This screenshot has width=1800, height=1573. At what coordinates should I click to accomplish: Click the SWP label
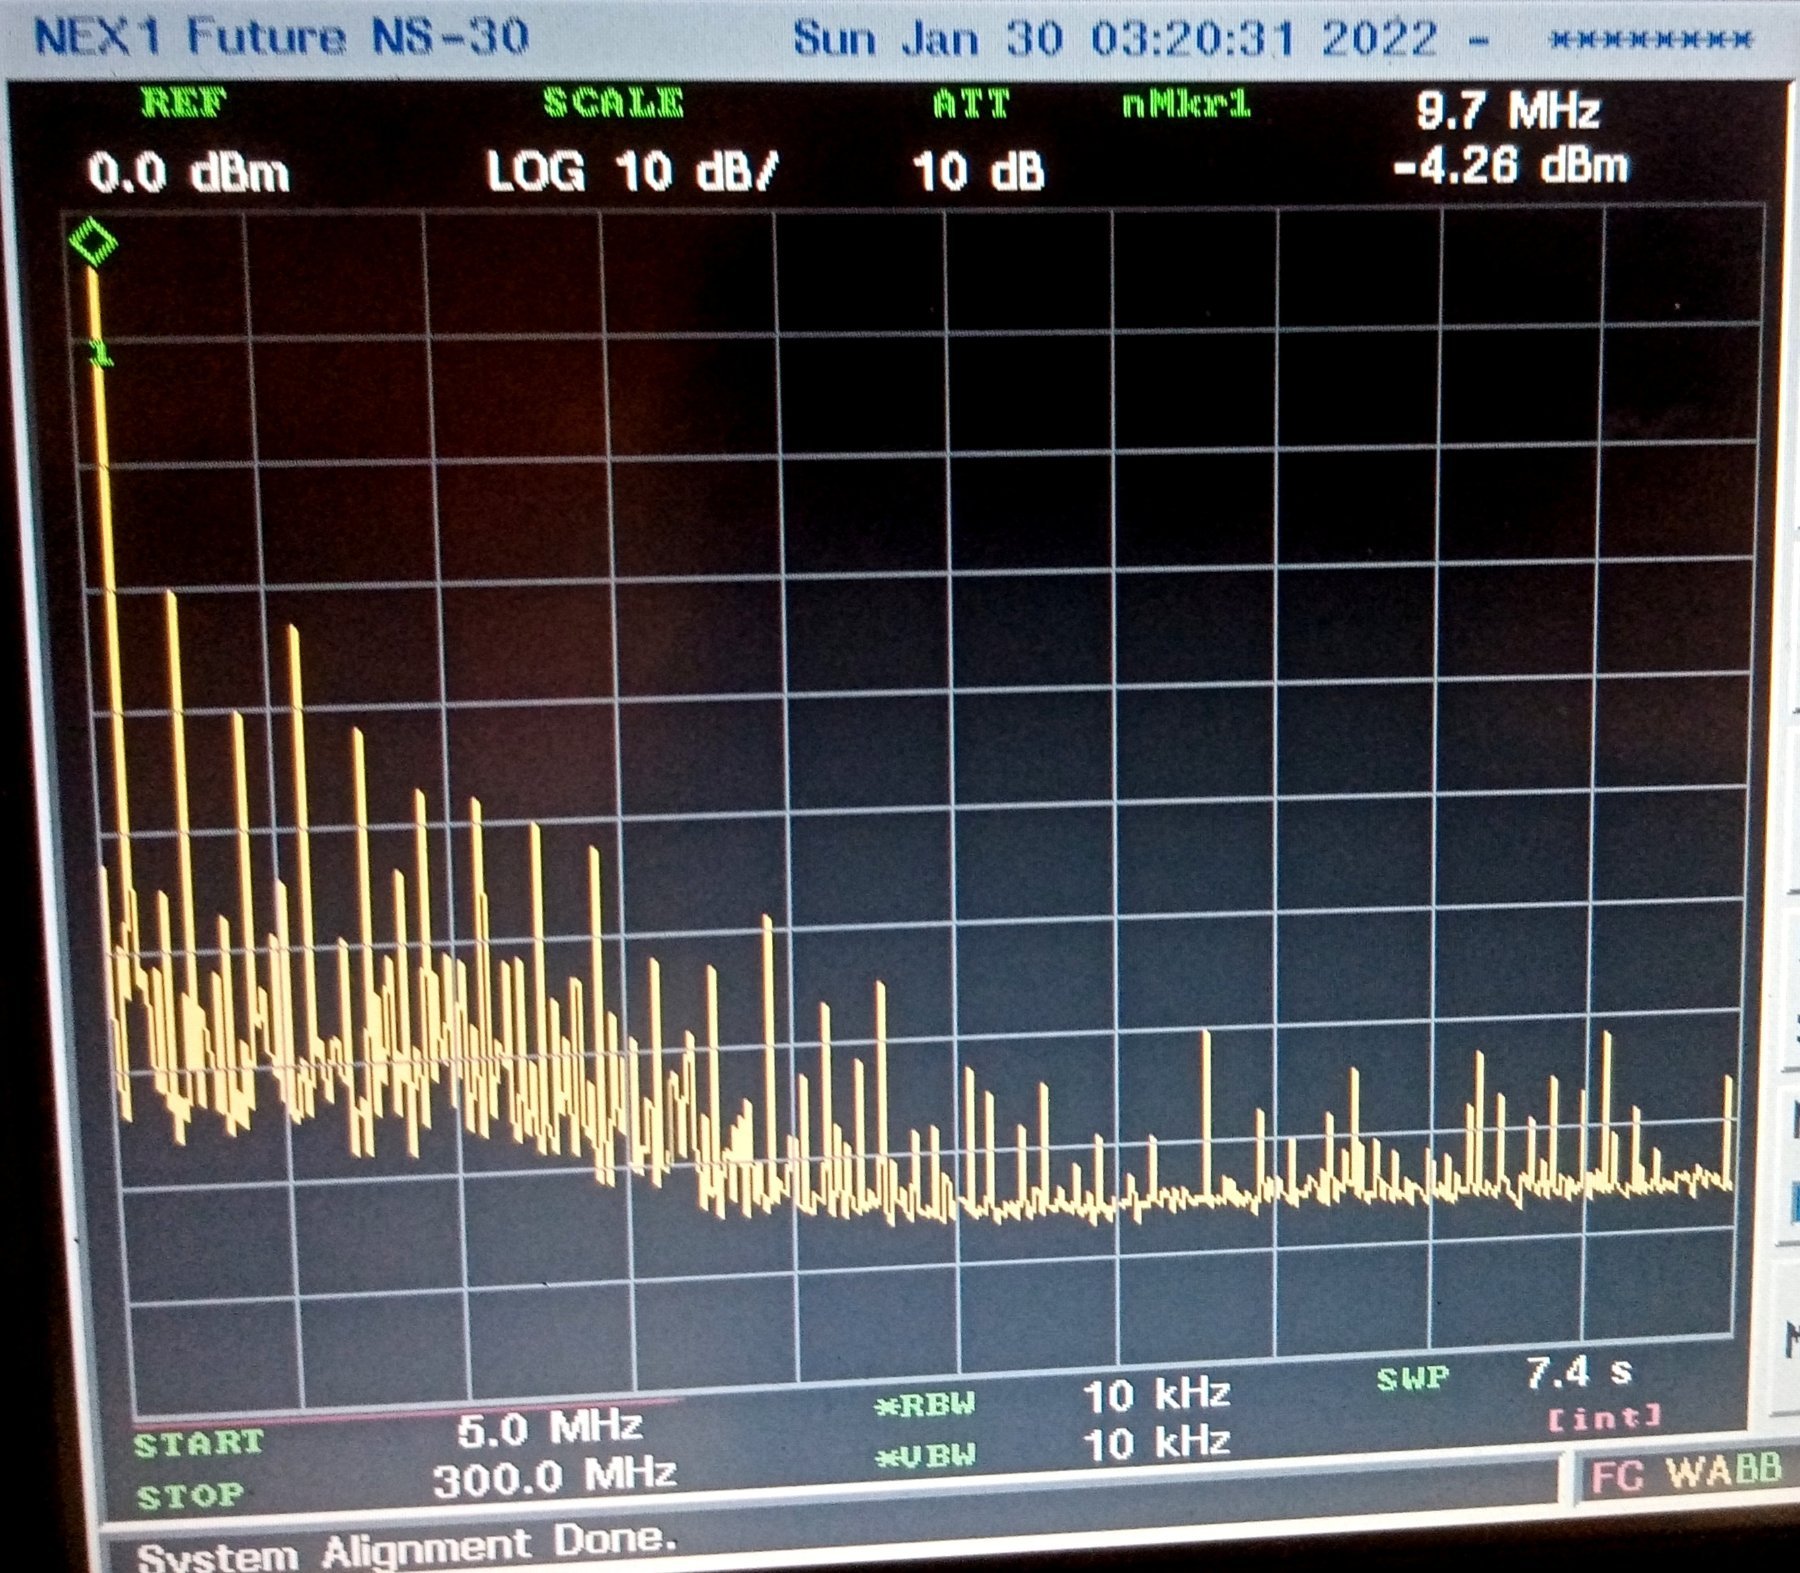[1412, 1379]
